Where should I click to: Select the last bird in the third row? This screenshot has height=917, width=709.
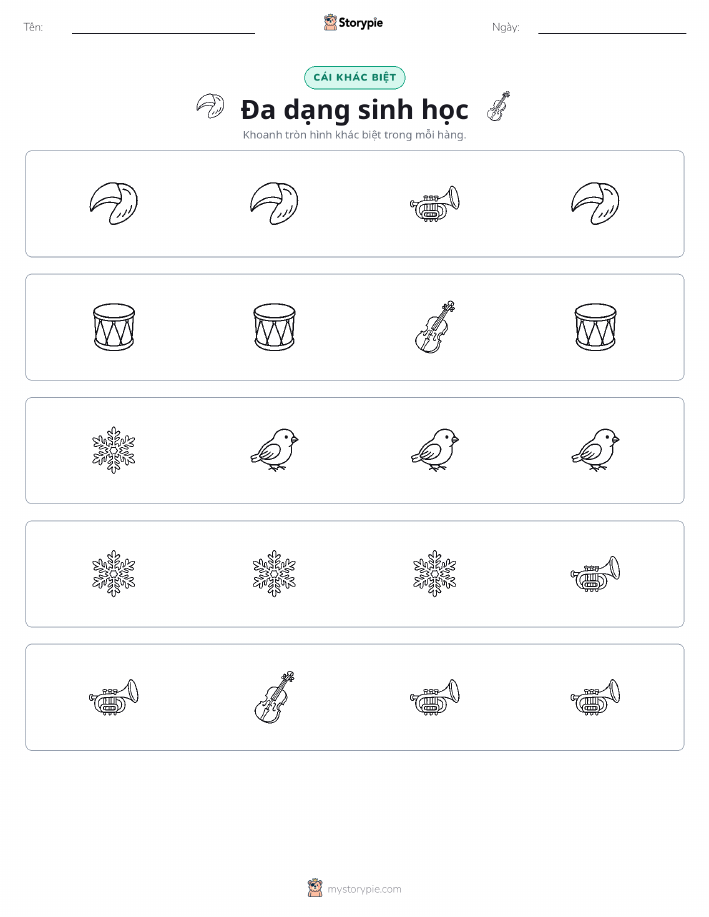pyautogui.click(x=595, y=450)
